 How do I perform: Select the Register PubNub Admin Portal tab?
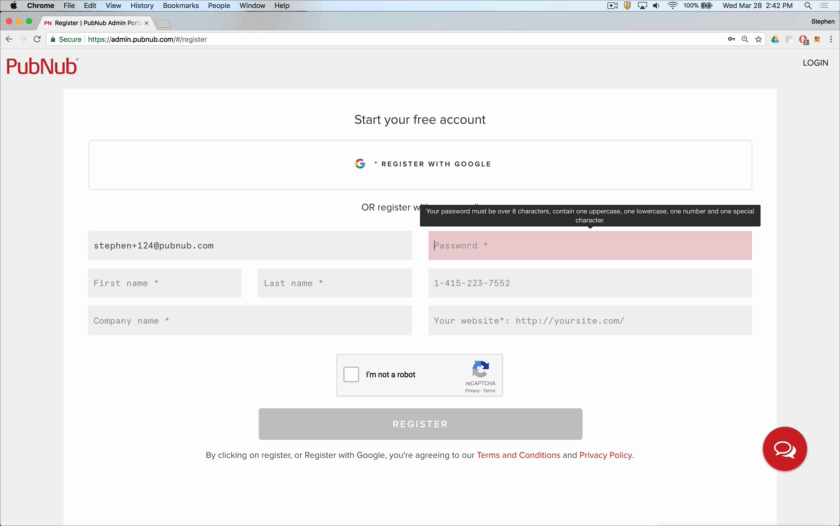[96, 23]
